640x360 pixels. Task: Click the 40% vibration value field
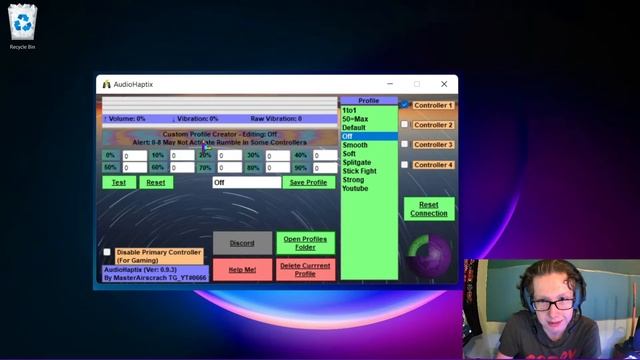[325, 156]
